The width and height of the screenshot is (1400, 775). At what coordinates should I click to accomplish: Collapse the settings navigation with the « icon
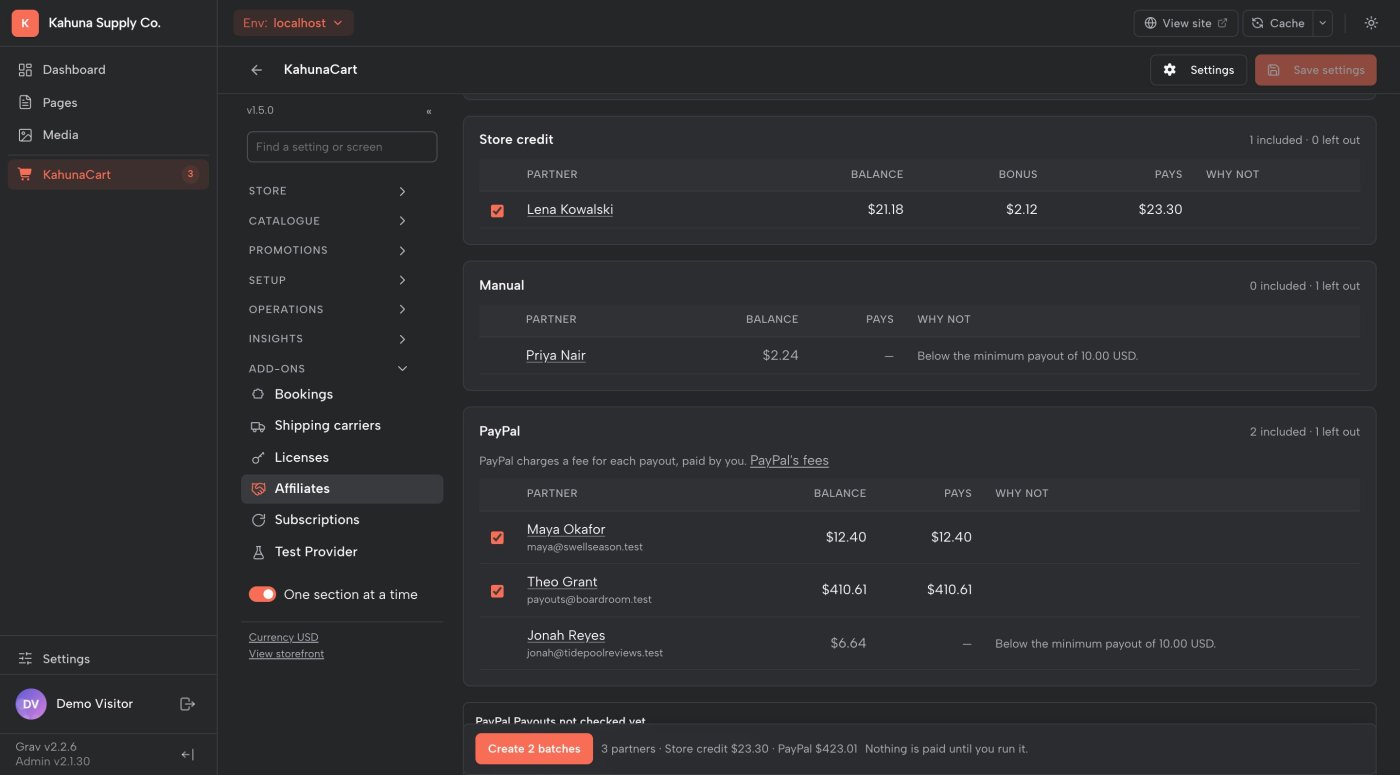[429, 111]
